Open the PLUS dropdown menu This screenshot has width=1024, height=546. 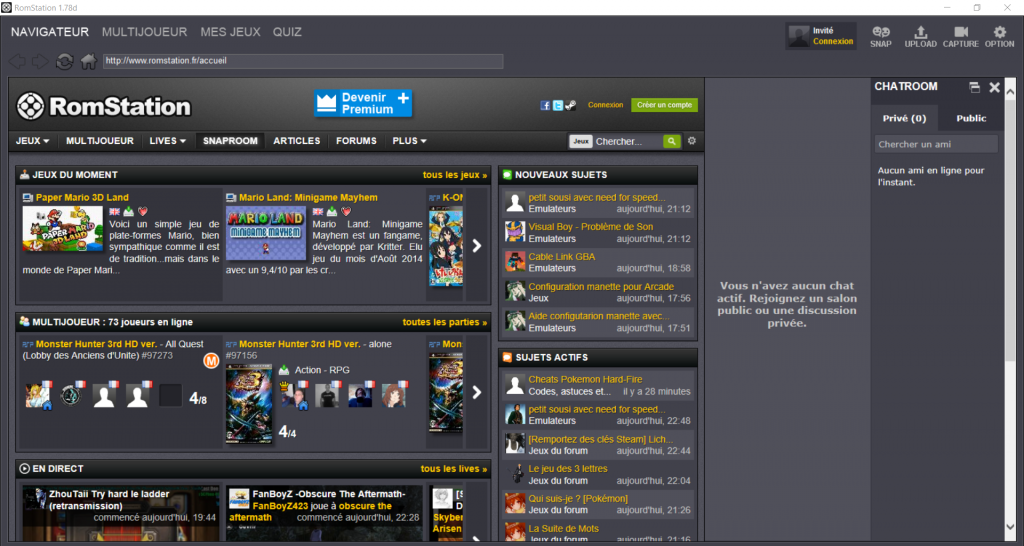pyautogui.click(x=409, y=141)
